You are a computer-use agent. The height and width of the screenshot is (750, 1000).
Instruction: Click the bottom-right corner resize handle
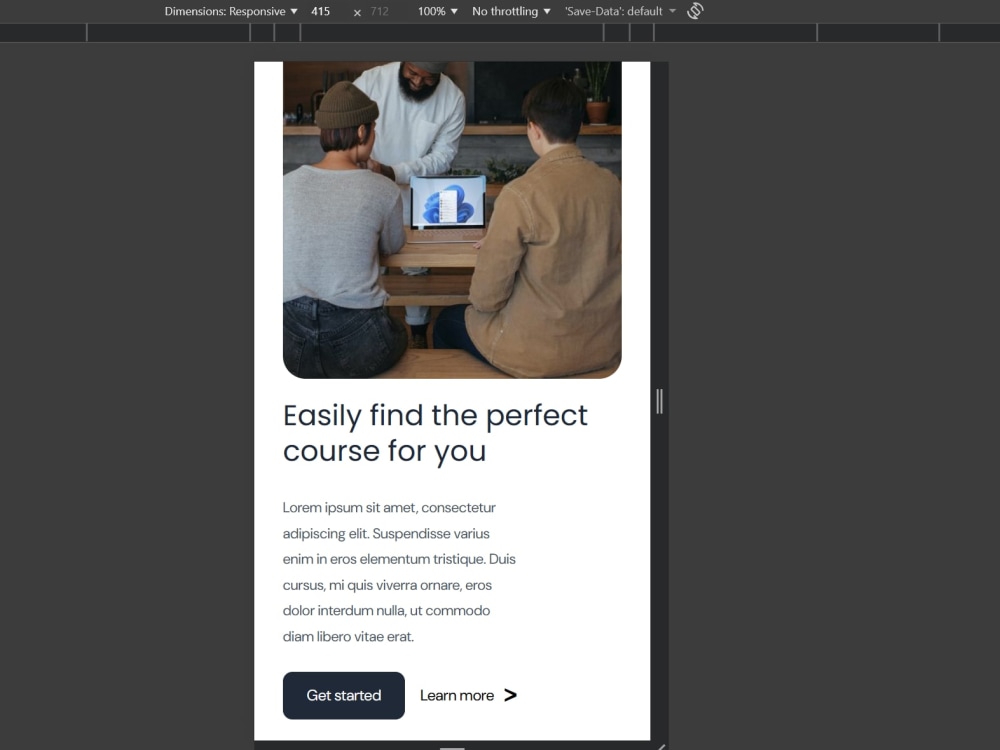(661, 746)
